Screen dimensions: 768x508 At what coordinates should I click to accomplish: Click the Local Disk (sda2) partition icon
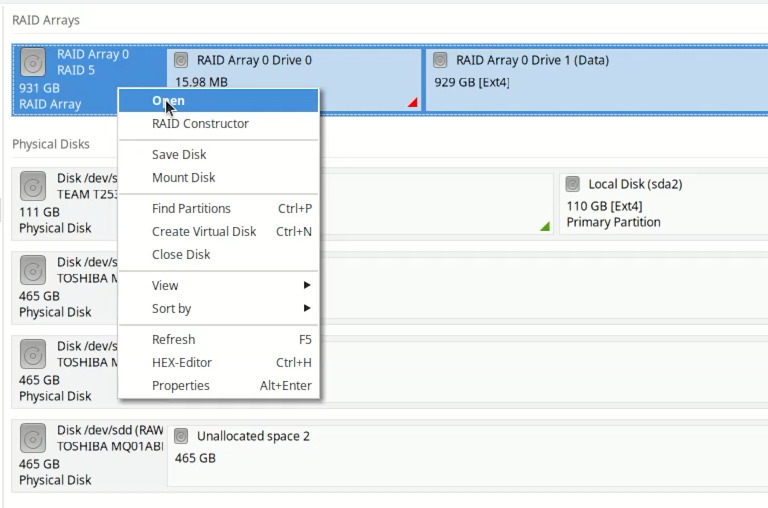pos(572,184)
